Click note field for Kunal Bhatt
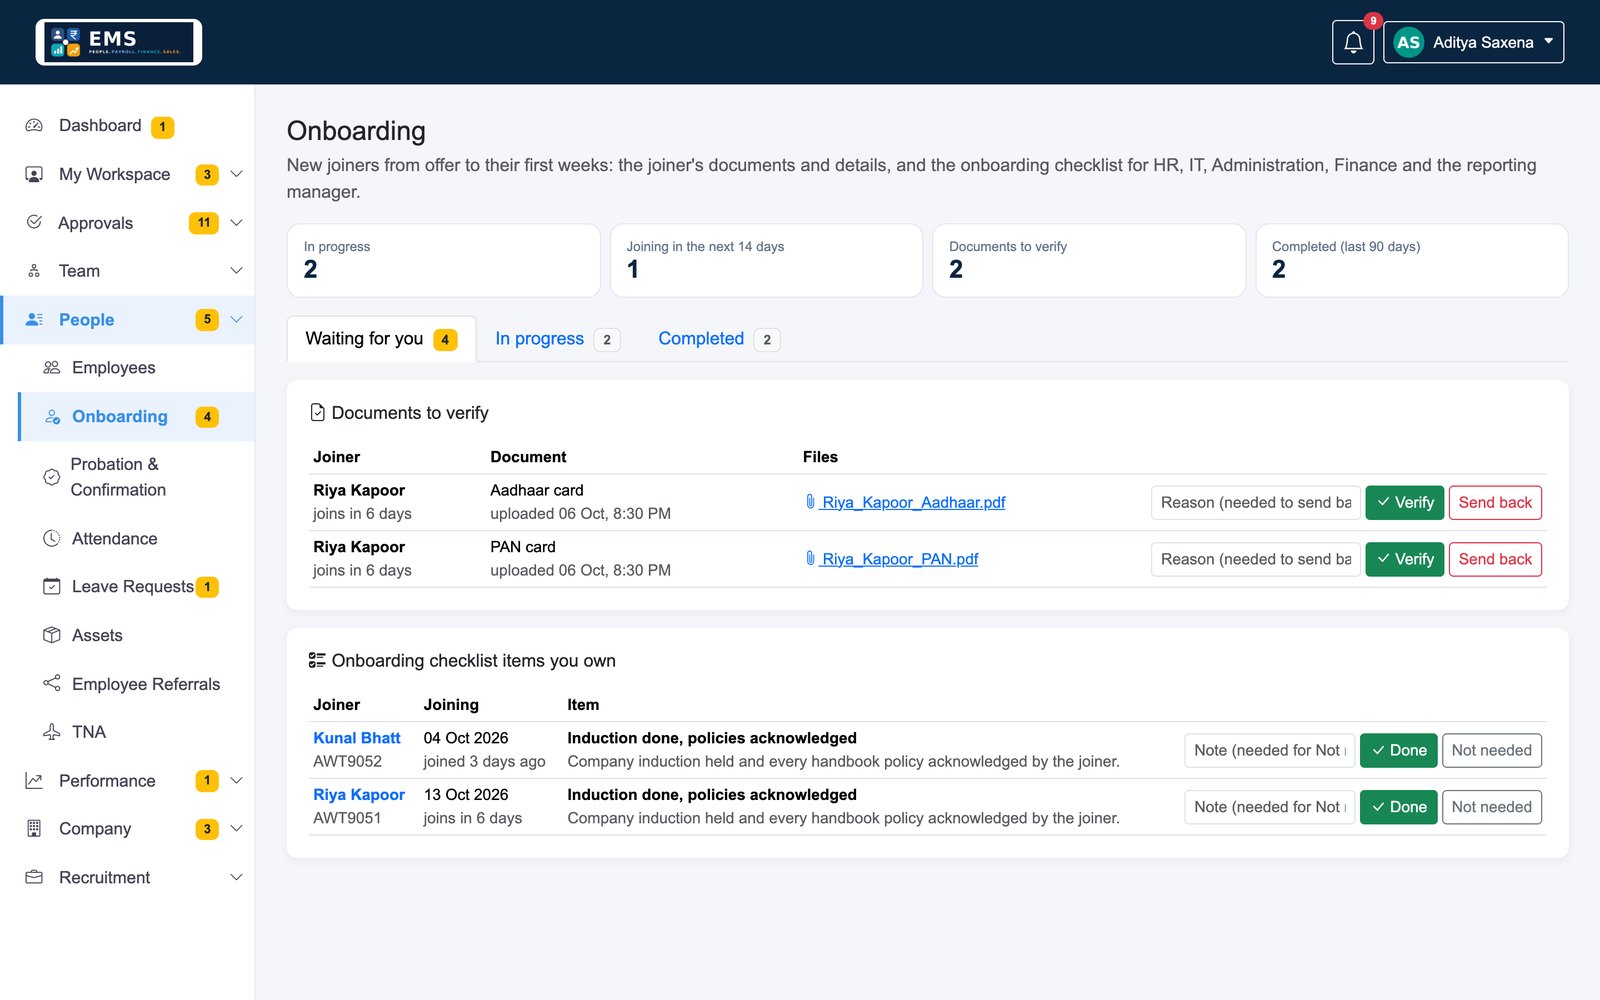The width and height of the screenshot is (1600, 1000). pos(1269,750)
